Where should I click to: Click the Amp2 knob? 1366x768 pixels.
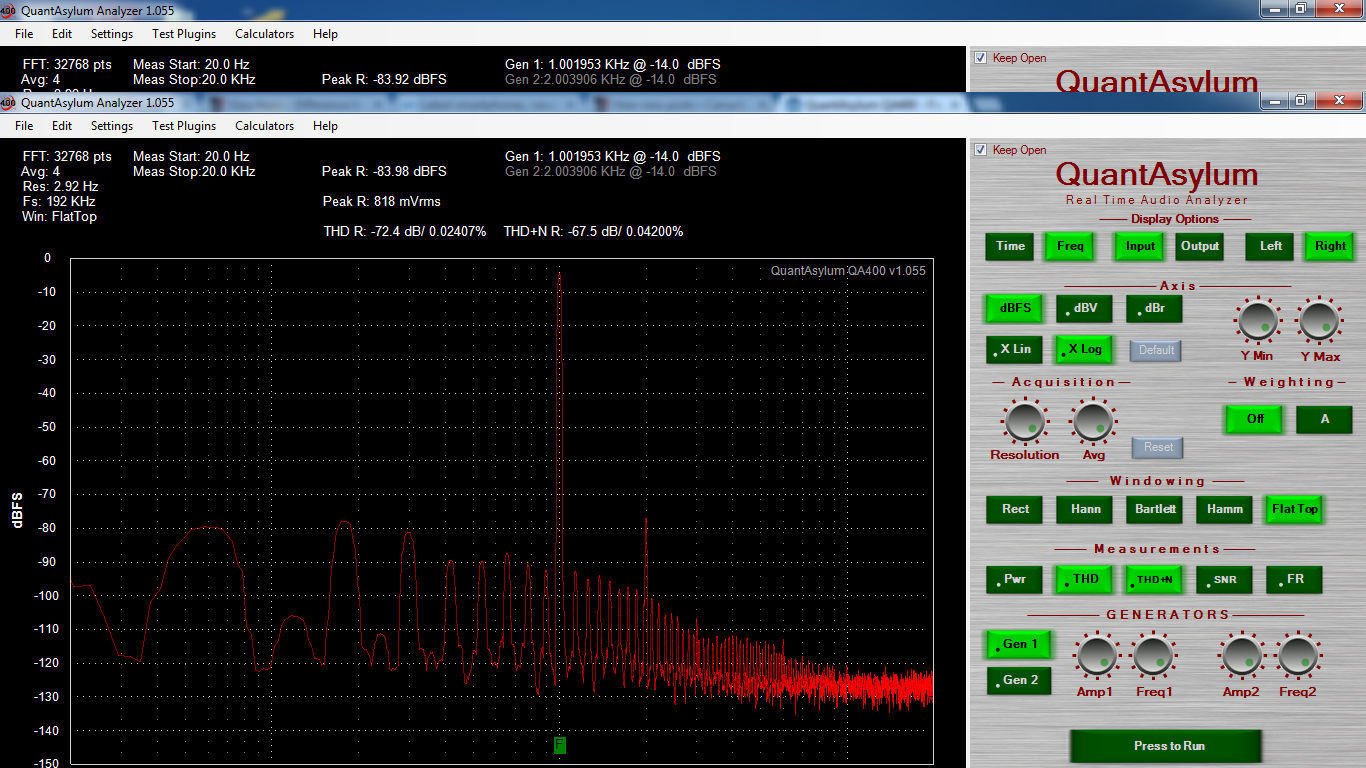coord(1241,656)
